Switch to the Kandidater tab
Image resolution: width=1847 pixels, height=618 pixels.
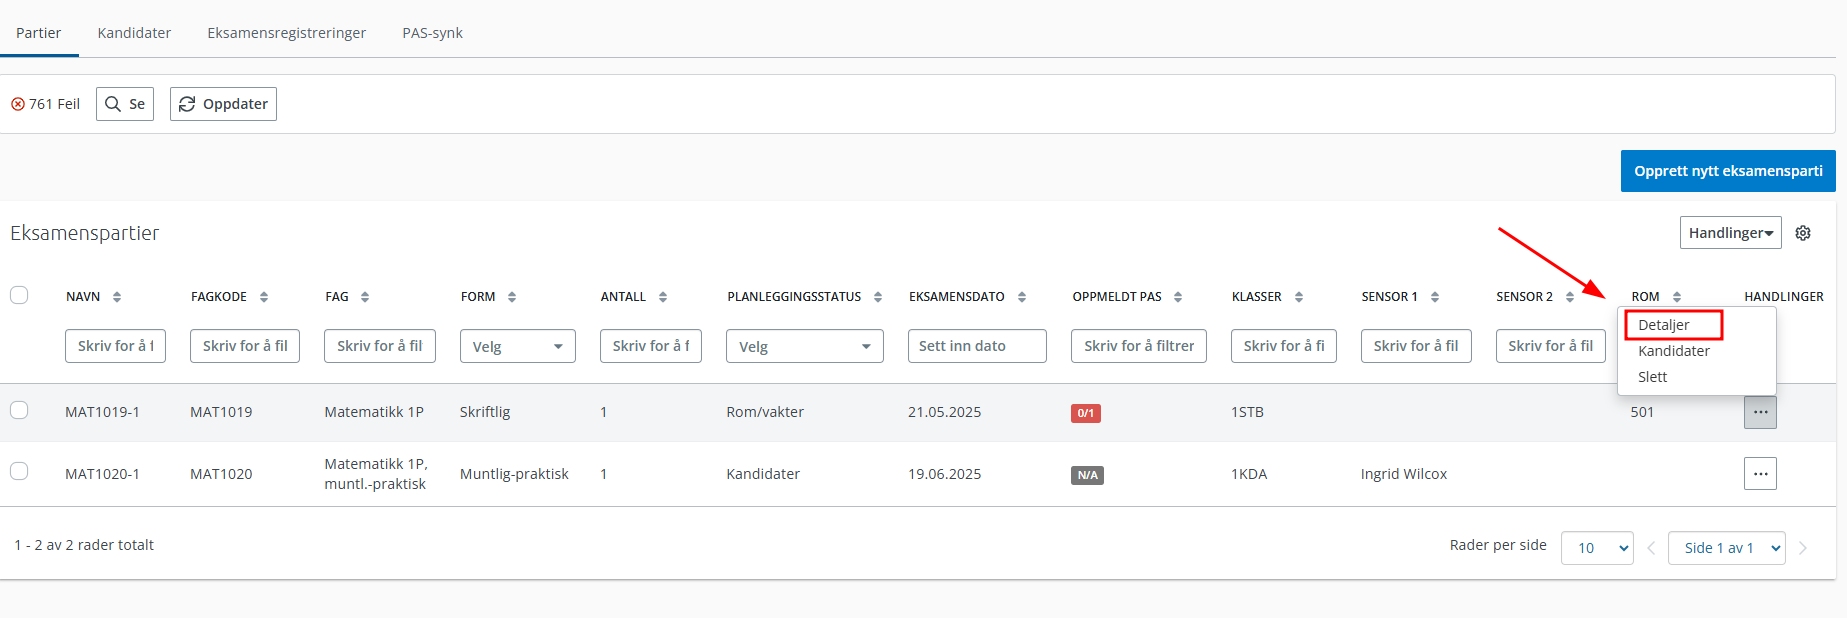tap(134, 33)
